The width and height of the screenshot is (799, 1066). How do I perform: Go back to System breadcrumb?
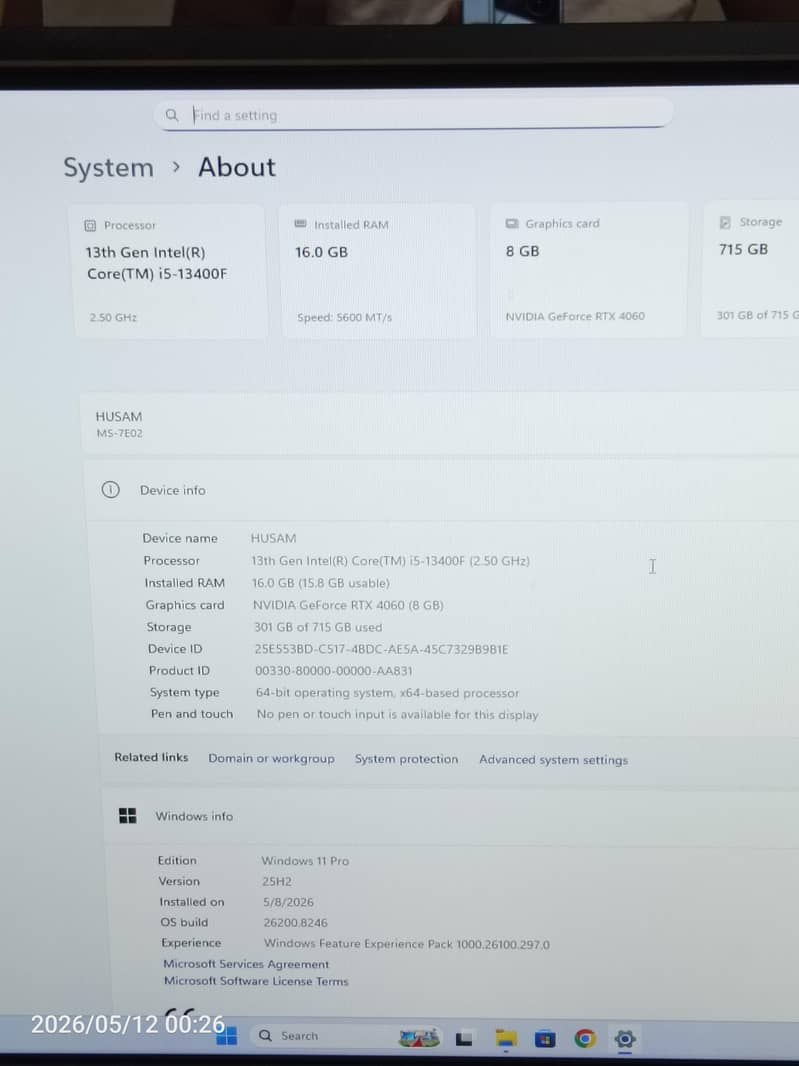[x=108, y=168]
